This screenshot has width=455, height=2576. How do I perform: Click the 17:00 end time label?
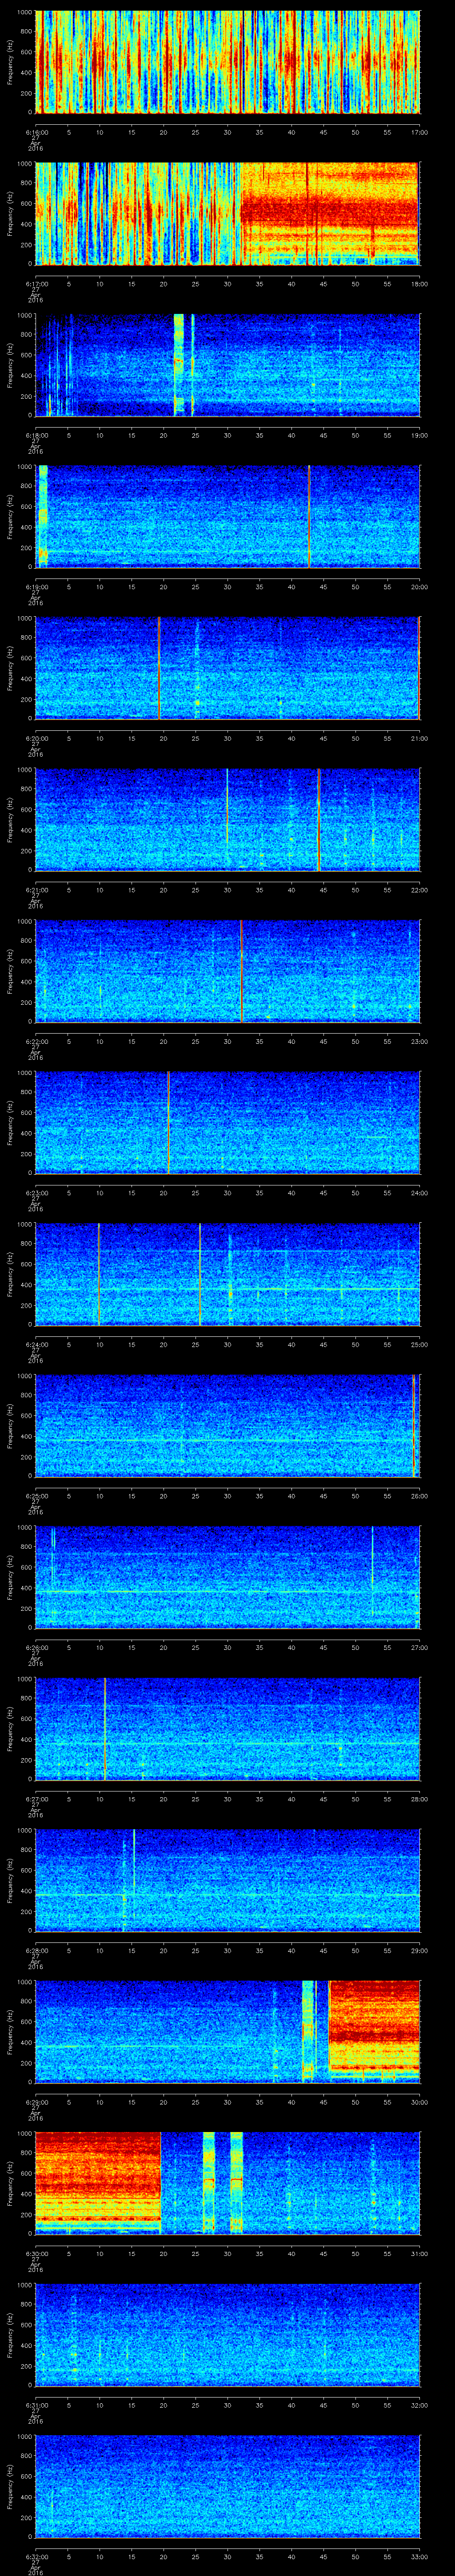click(419, 132)
